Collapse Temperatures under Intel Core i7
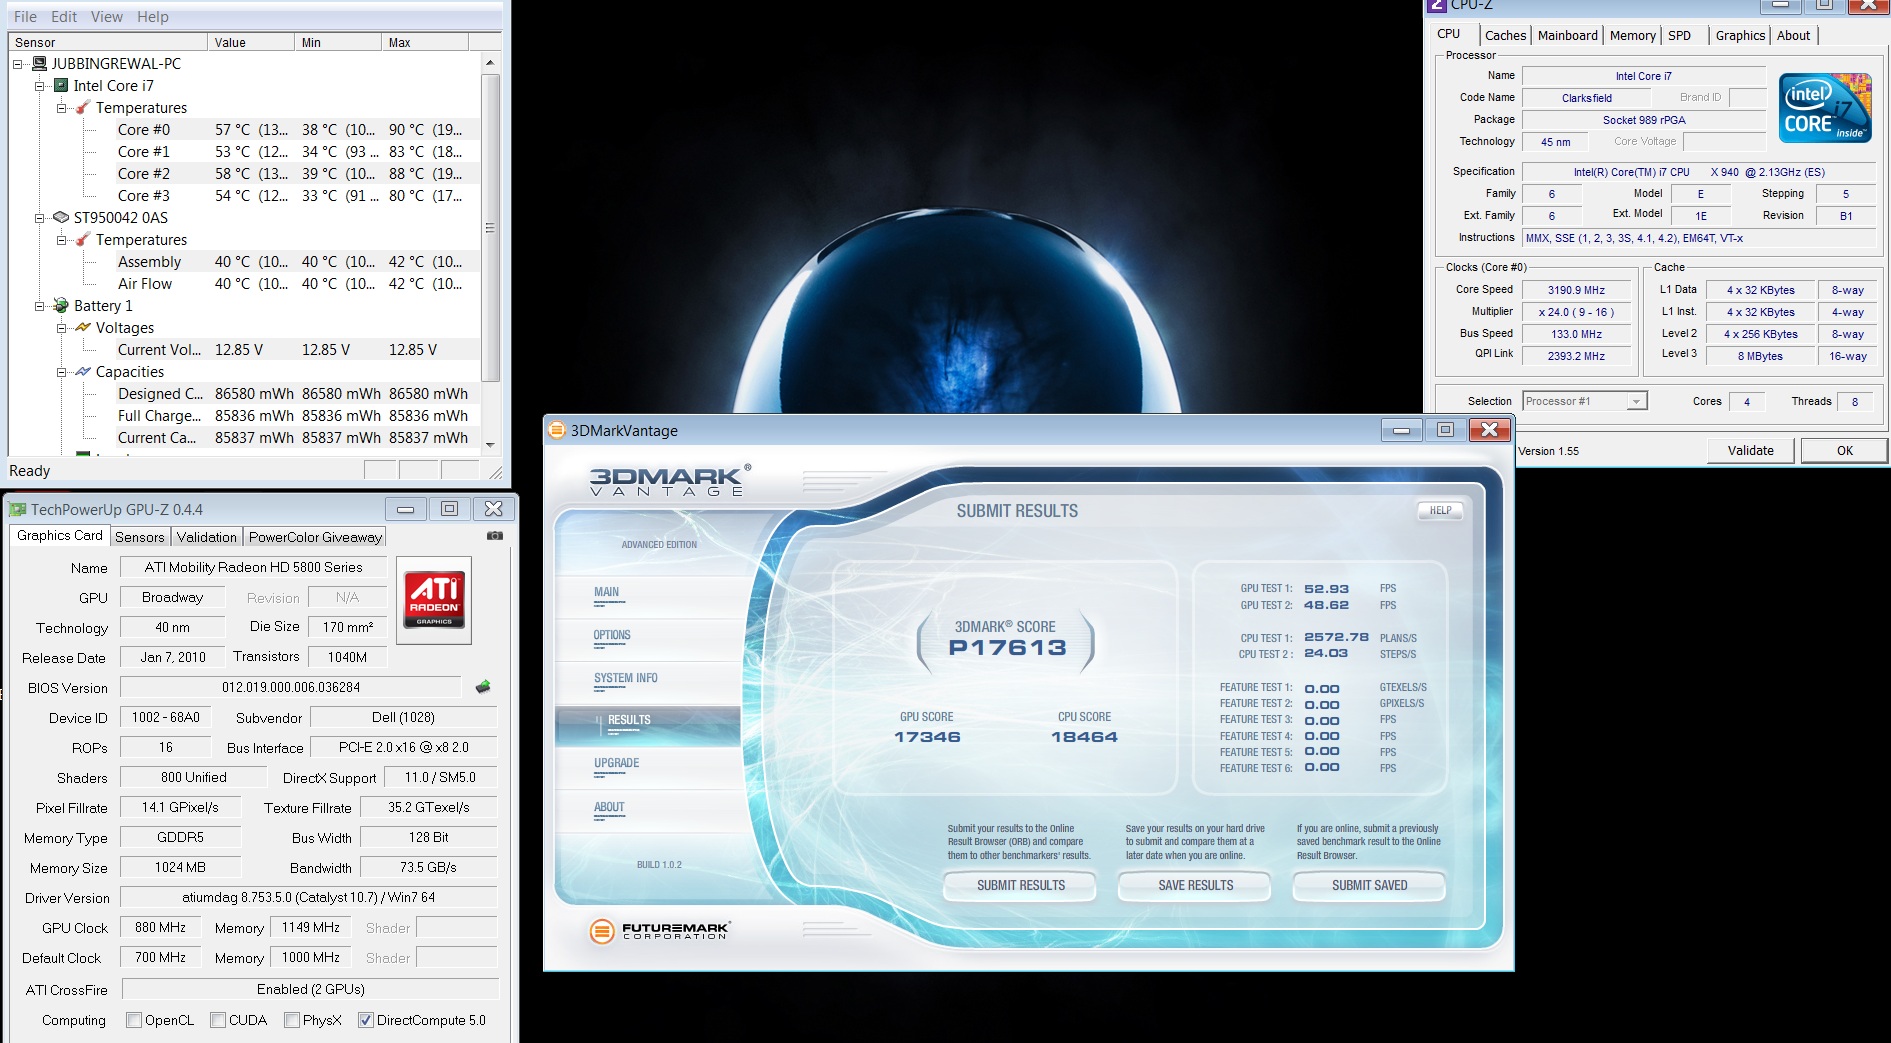 [62, 108]
